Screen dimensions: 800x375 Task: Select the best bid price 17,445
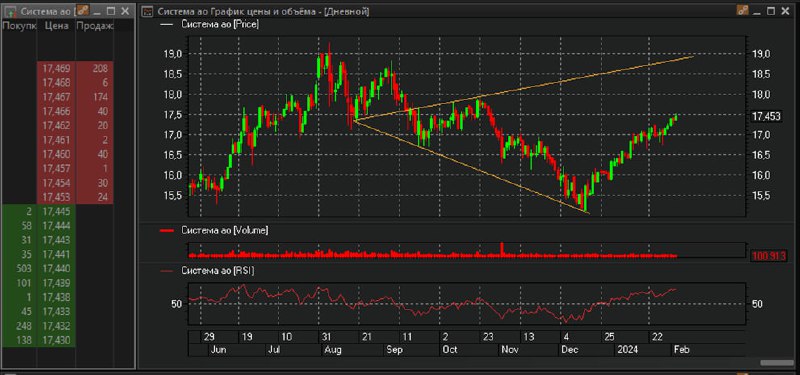[x=56, y=211]
